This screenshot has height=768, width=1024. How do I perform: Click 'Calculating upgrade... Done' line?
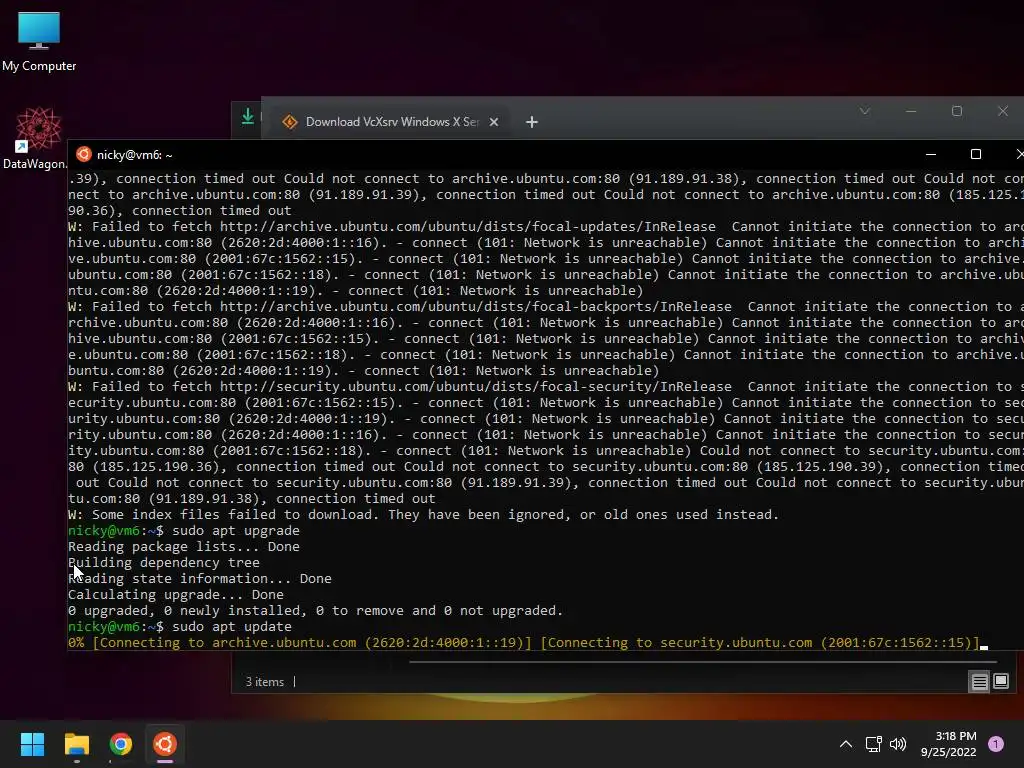pos(176,594)
